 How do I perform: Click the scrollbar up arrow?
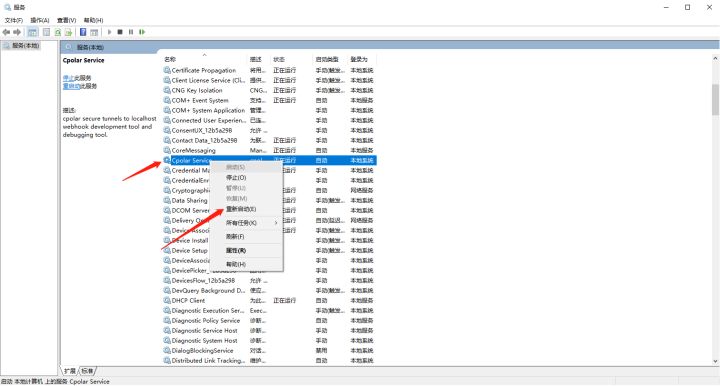click(715, 58)
